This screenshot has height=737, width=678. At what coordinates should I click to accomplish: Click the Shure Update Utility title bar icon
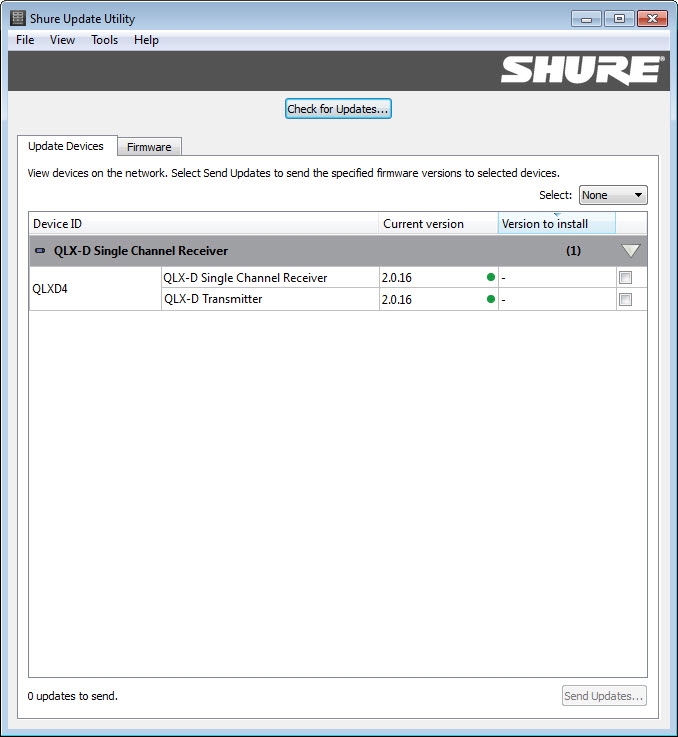point(18,18)
